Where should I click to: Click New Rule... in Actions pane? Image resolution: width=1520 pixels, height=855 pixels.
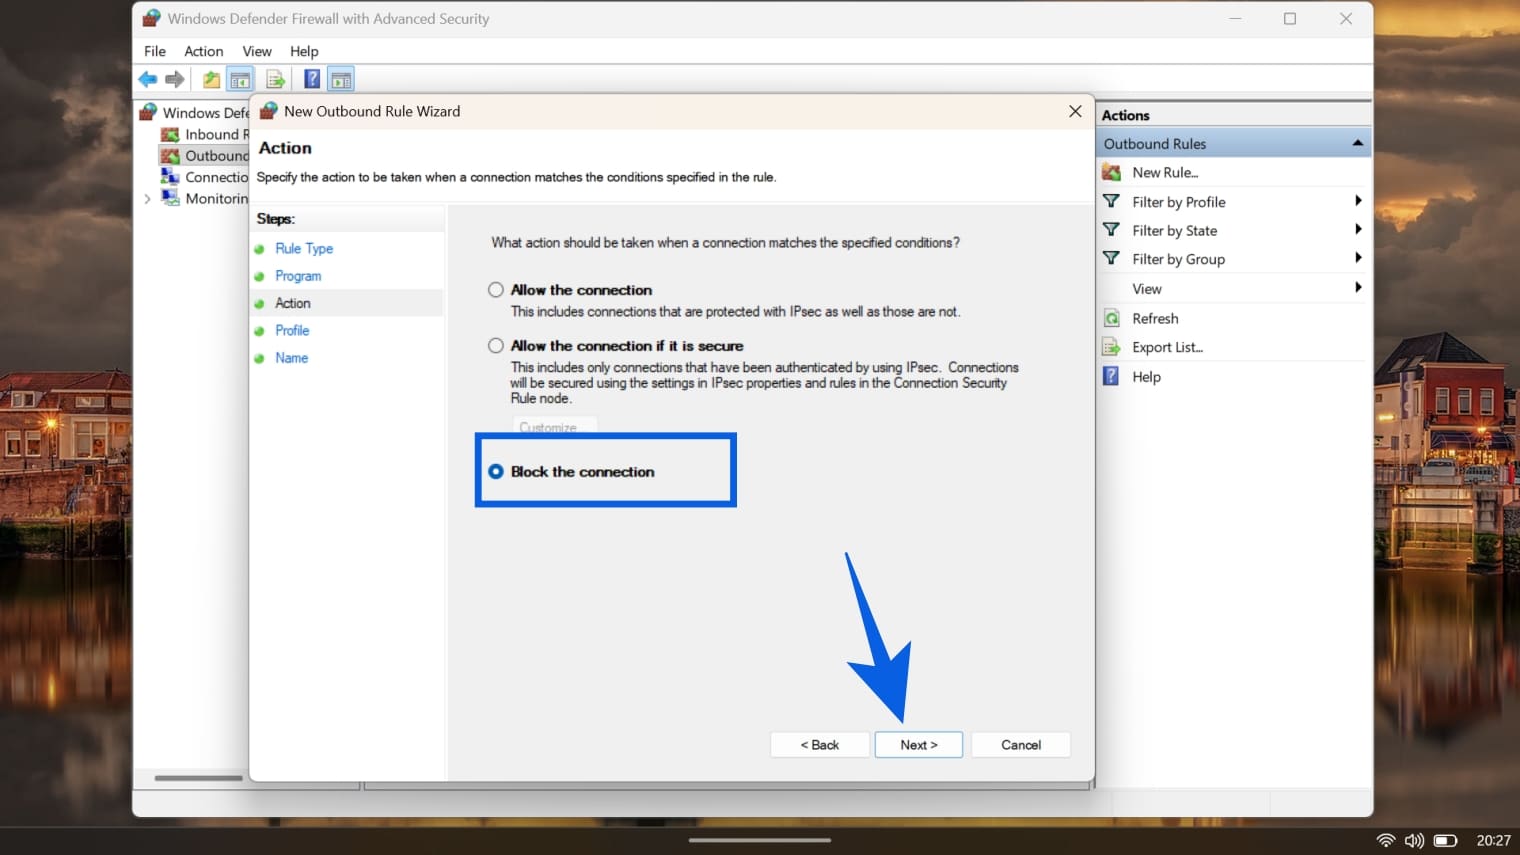[1165, 172]
